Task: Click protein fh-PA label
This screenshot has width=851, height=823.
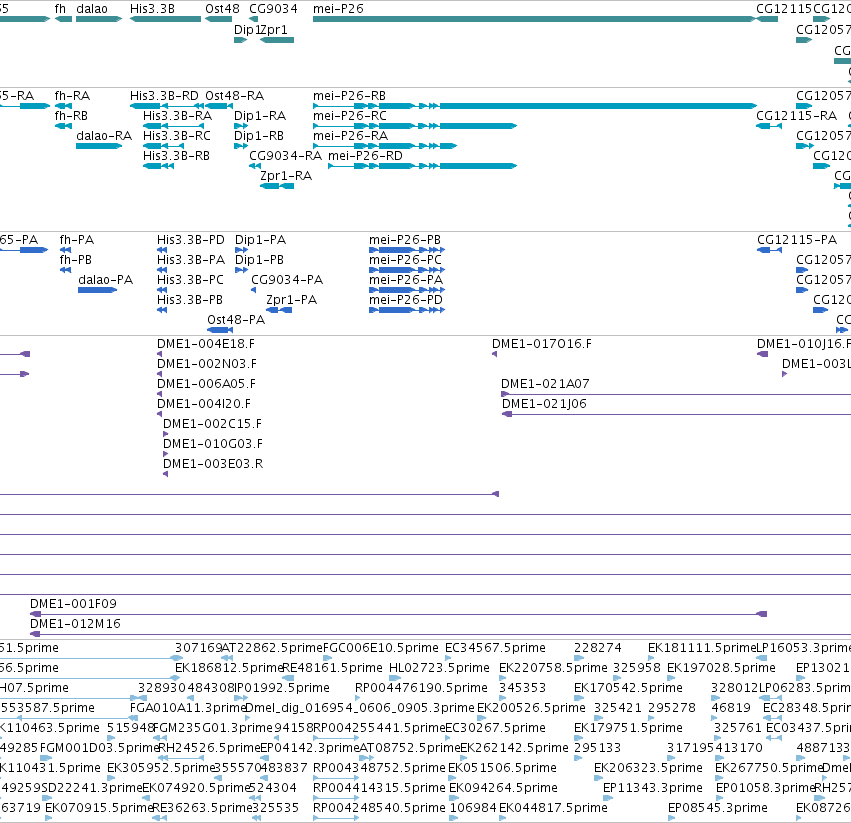Action: click(x=77, y=240)
